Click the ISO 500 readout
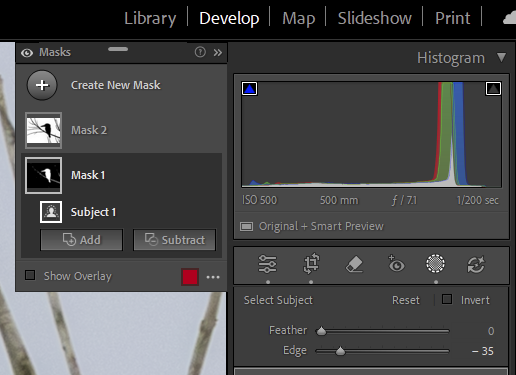The width and height of the screenshot is (516, 375). click(259, 200)
